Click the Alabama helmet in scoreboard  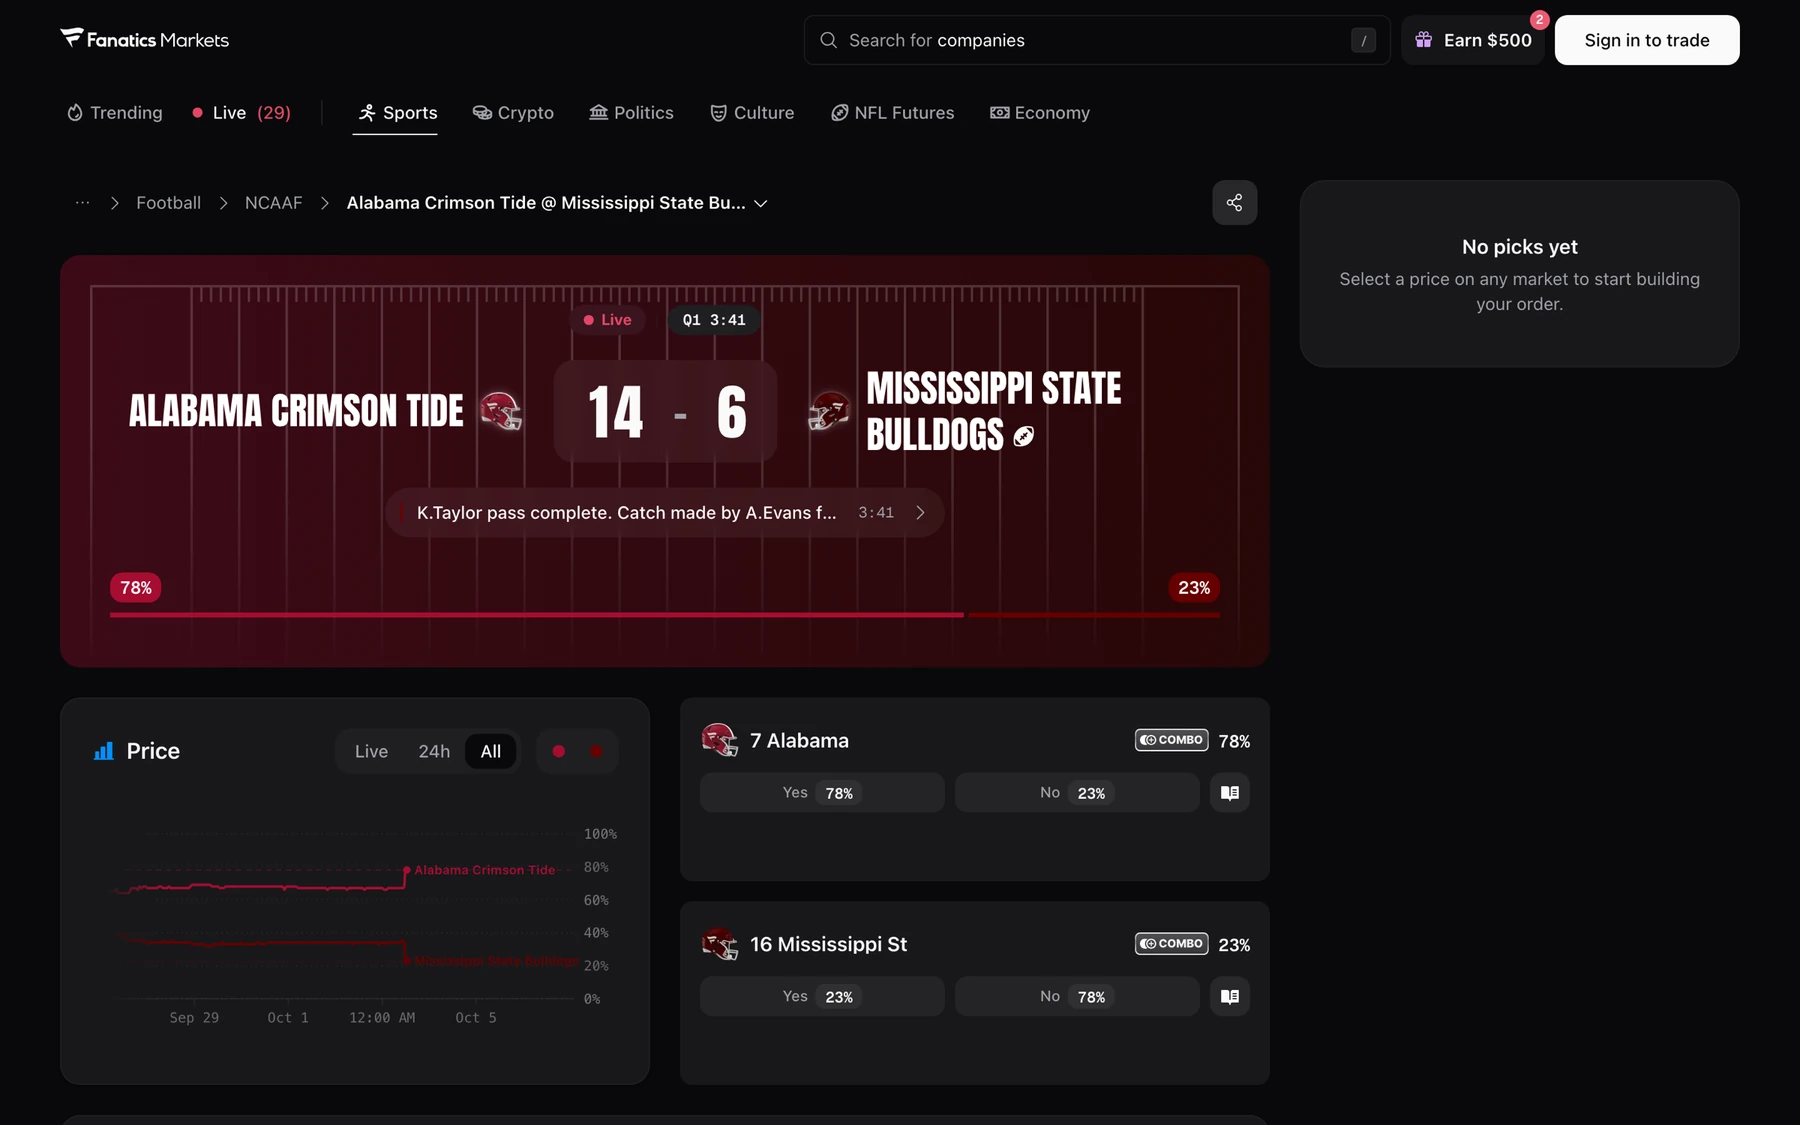click(x=501, y=411)
